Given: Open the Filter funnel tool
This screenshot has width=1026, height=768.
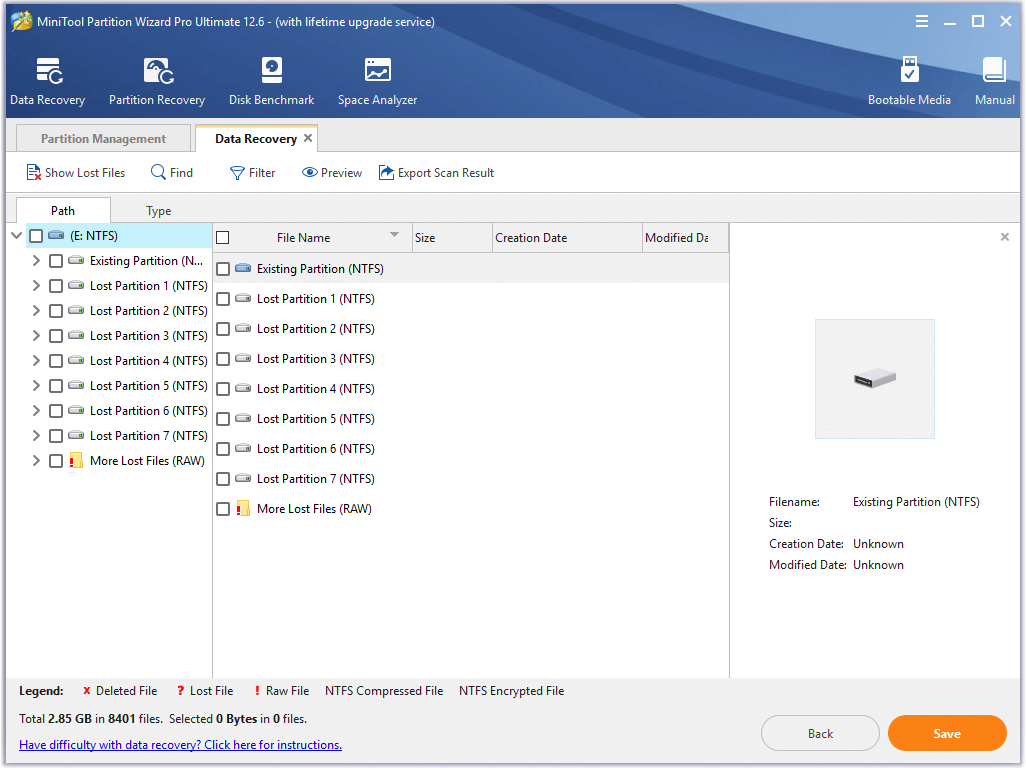Looking at the screenshot, I should (x=253, y=173).
